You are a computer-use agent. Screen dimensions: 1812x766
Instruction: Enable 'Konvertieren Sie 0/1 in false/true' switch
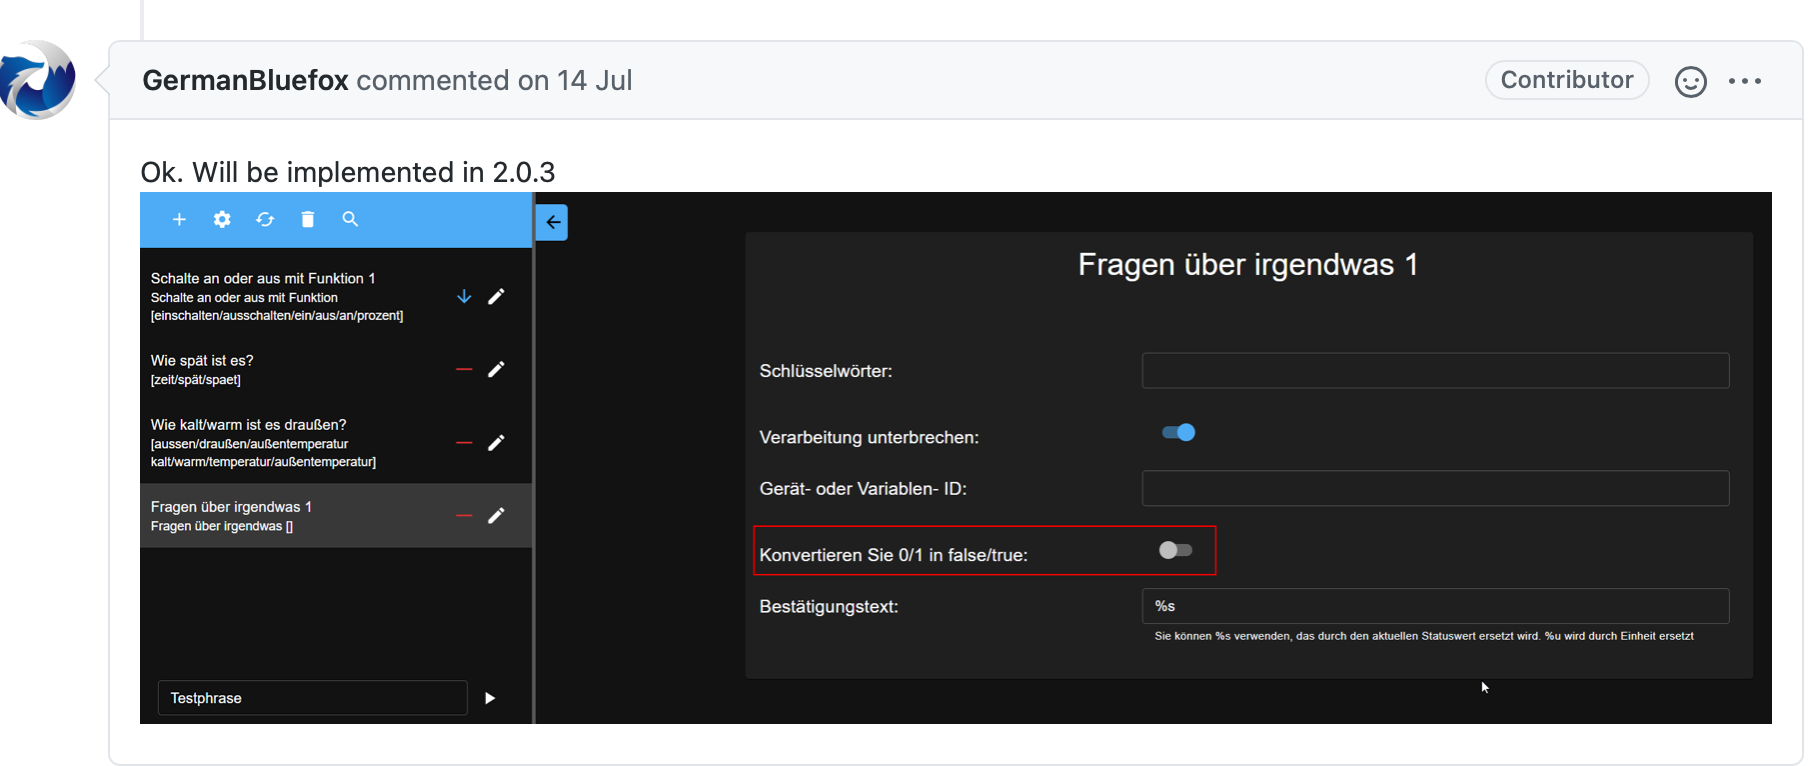click(x=1175, y=550)
